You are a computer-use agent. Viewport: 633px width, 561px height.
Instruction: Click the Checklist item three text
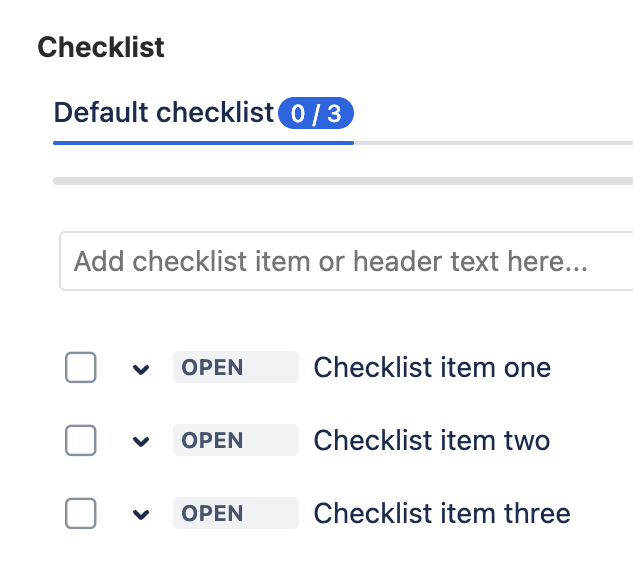click(442, 513)
